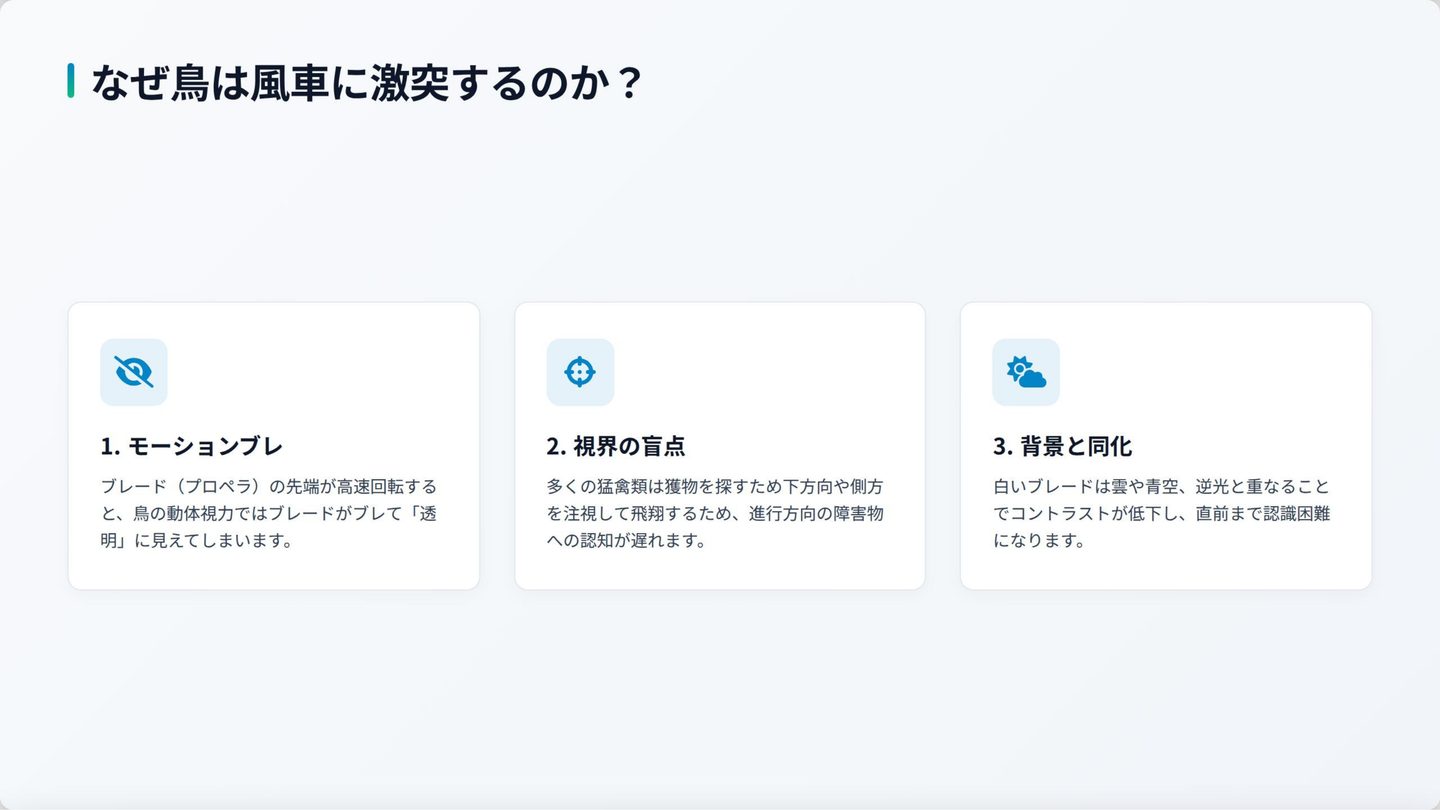Click the crosshair target icon

(x=580, y=372)
